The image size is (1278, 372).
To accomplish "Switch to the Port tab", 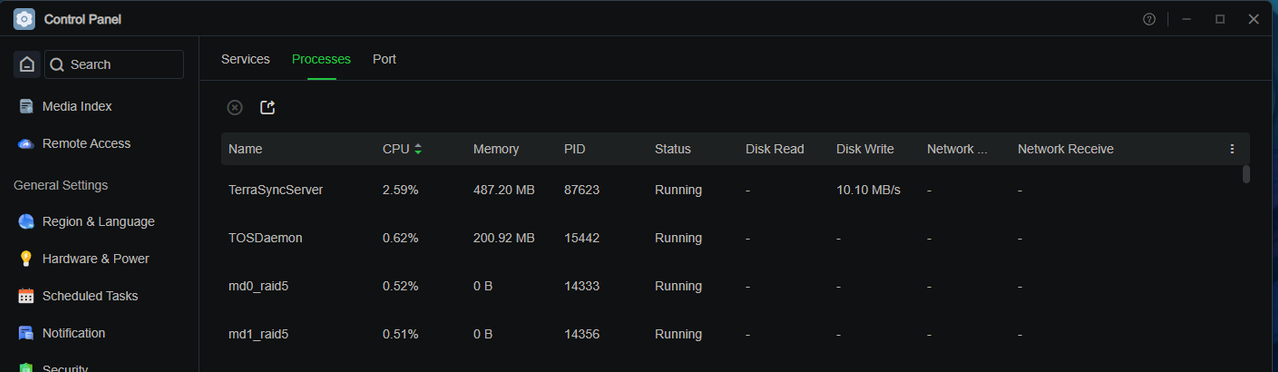I will (x=384, y=59).
